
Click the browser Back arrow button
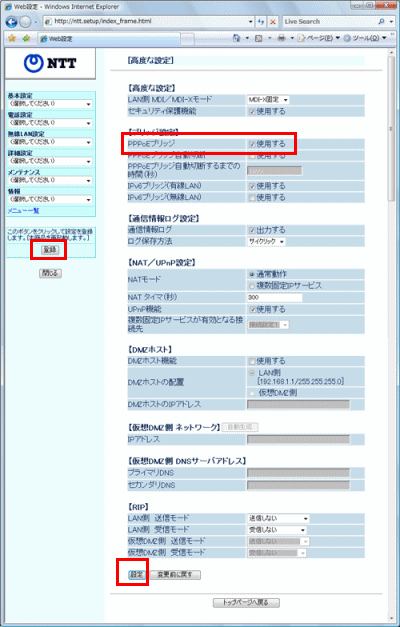[11, 22]
